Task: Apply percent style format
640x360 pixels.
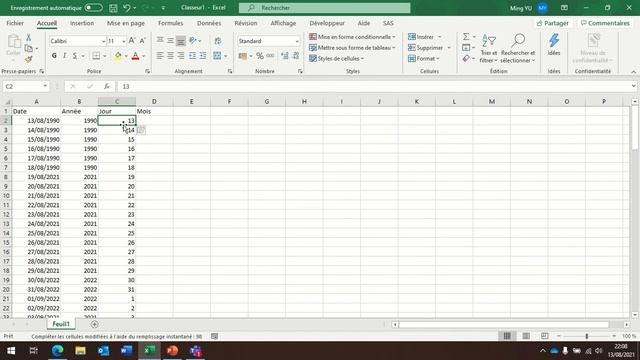Action: coord(260,56)
